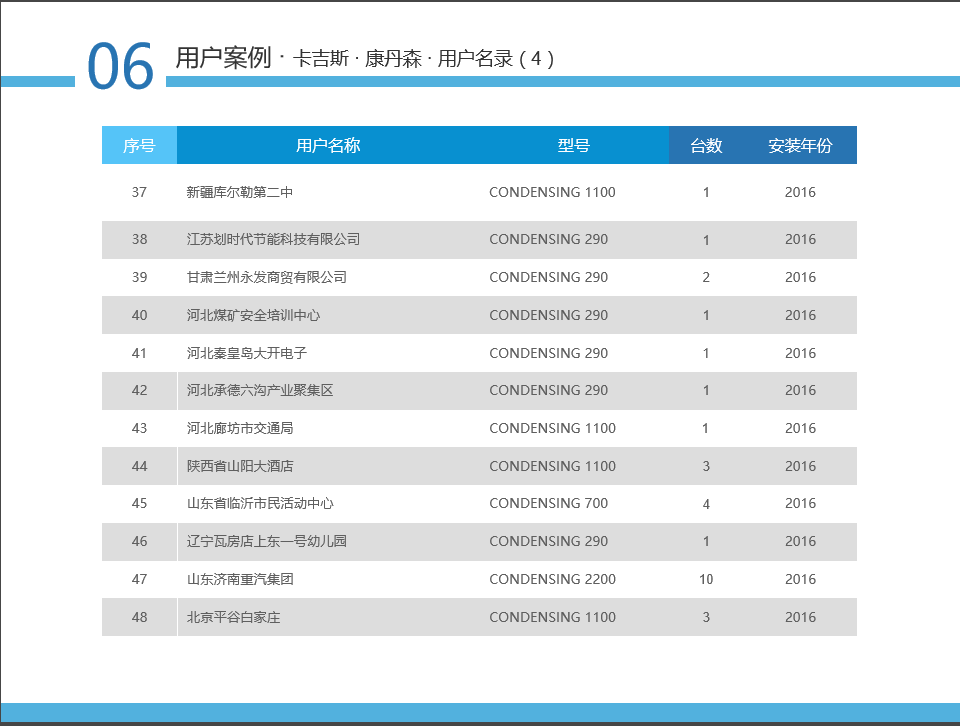Select the 用户案例 title text
This screenshot has height=726, width=960.
[x=223, y=58]
